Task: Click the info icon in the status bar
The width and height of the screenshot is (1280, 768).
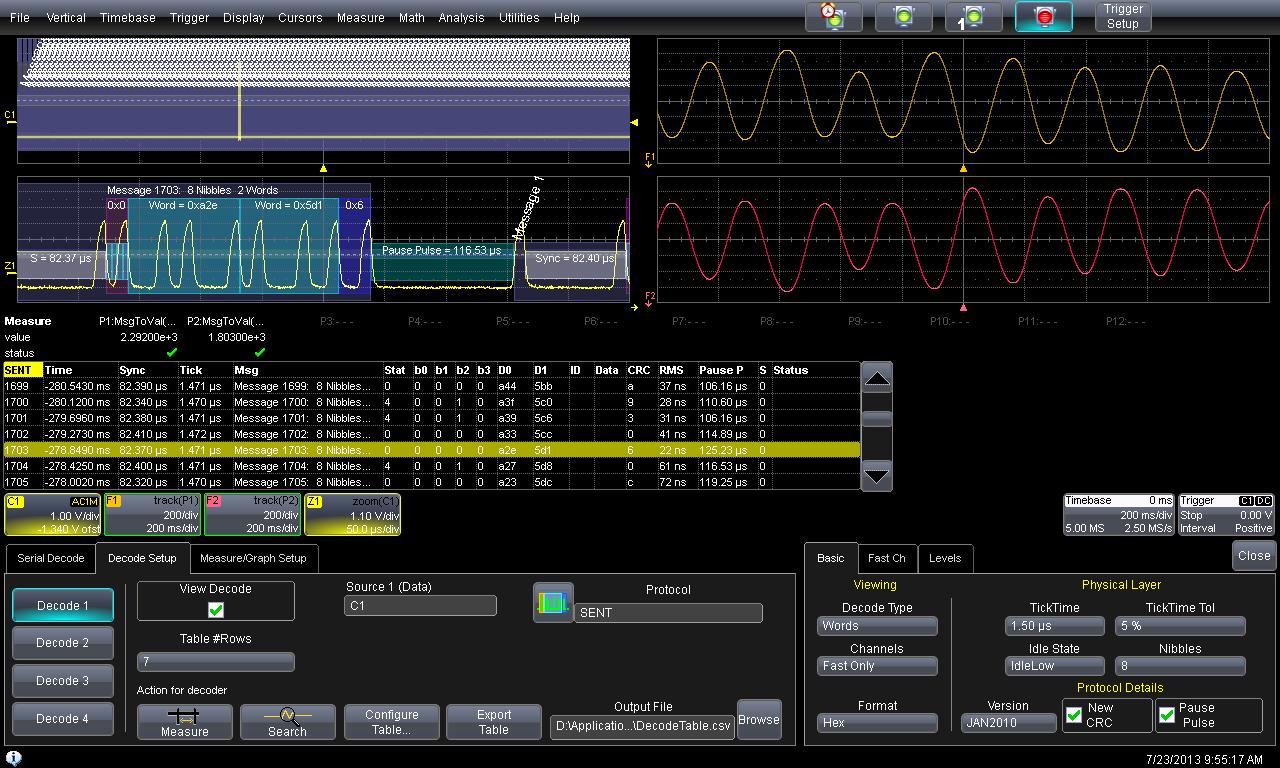Action: tap(14, 759)
